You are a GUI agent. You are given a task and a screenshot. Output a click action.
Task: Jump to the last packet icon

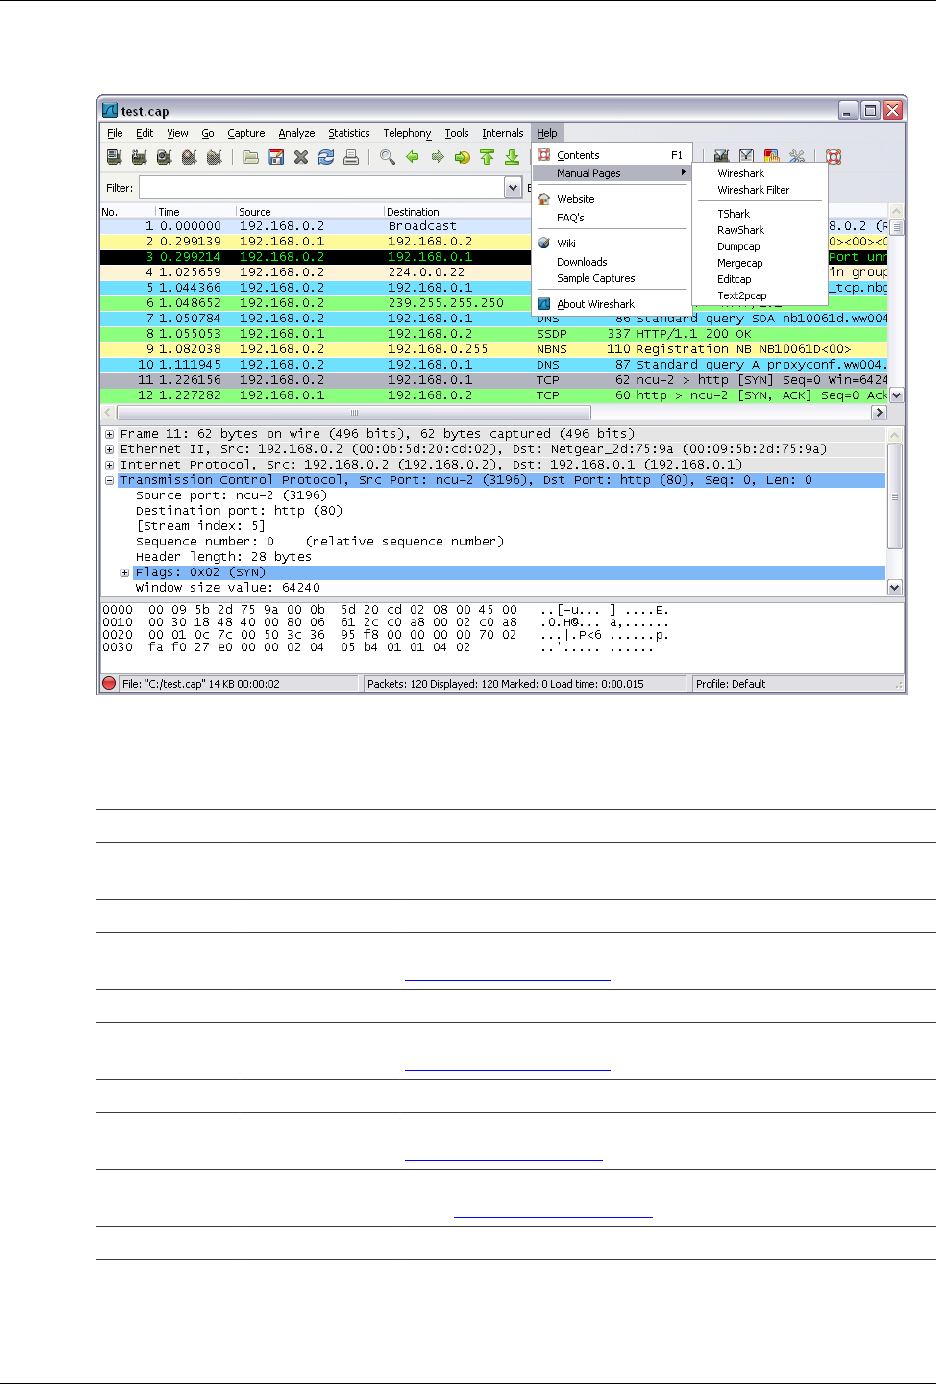[512, 157]
